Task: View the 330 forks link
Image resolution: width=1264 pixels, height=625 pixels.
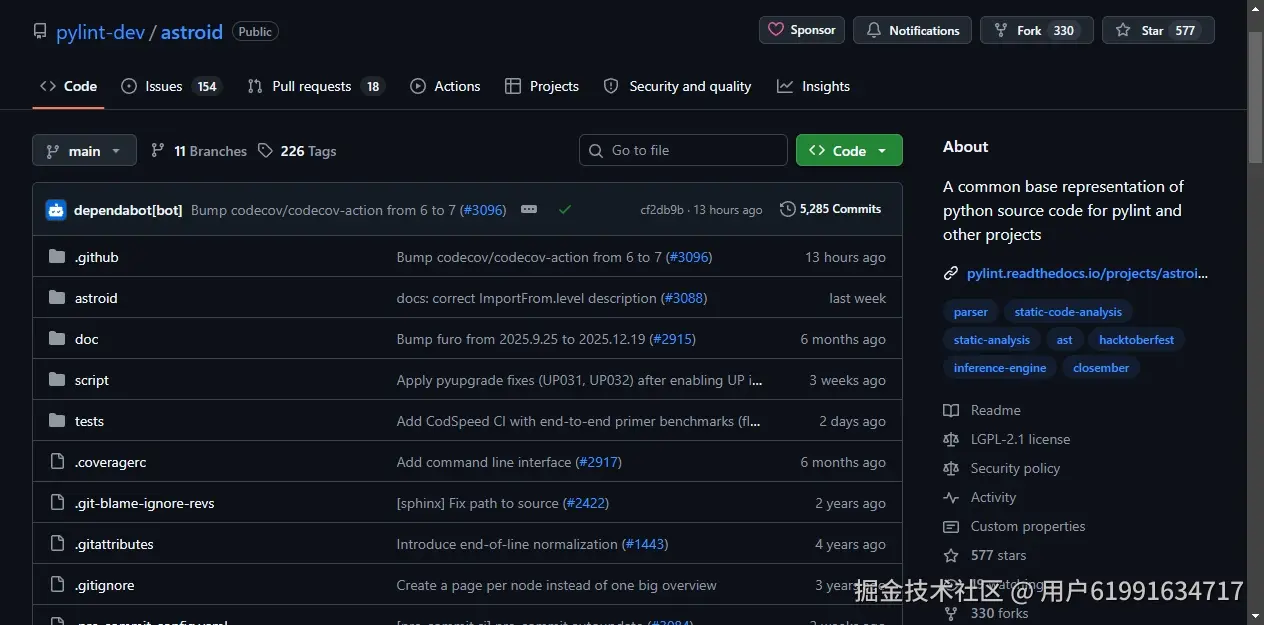Action: (985, 613)
